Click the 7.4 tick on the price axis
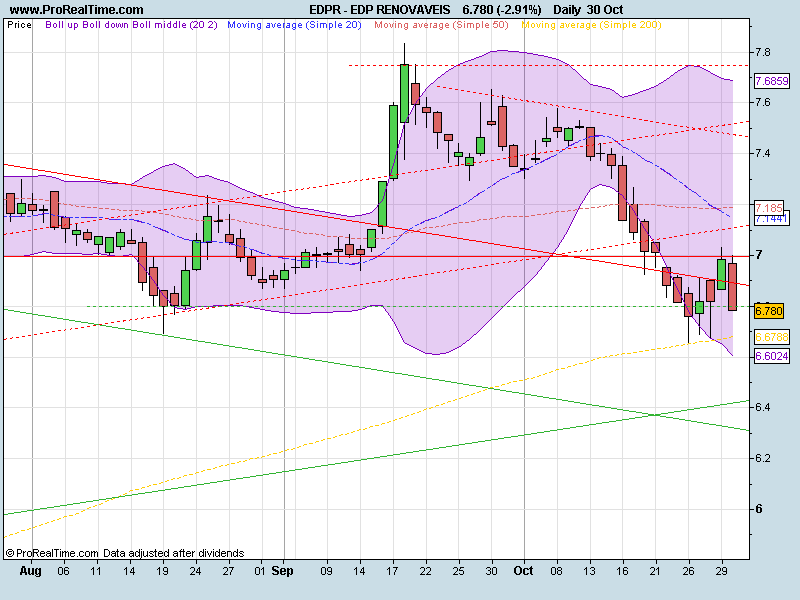Viewport: 800px width, 600px height. click(763, 153)
